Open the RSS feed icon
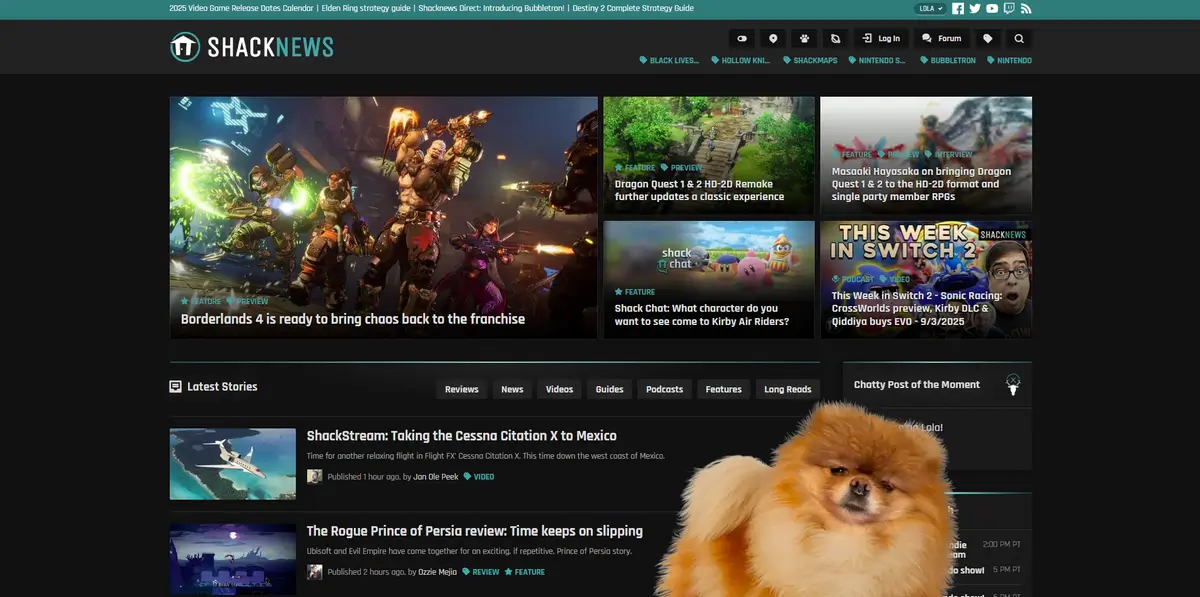The width and height of the screenshot is (1200, 597). pos(1026,8)
